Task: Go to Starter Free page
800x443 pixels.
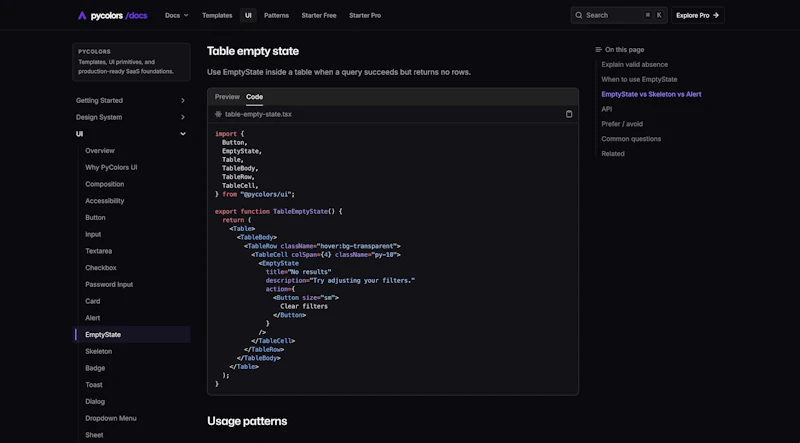Action: pyautogui.click(x=319, y=15)
